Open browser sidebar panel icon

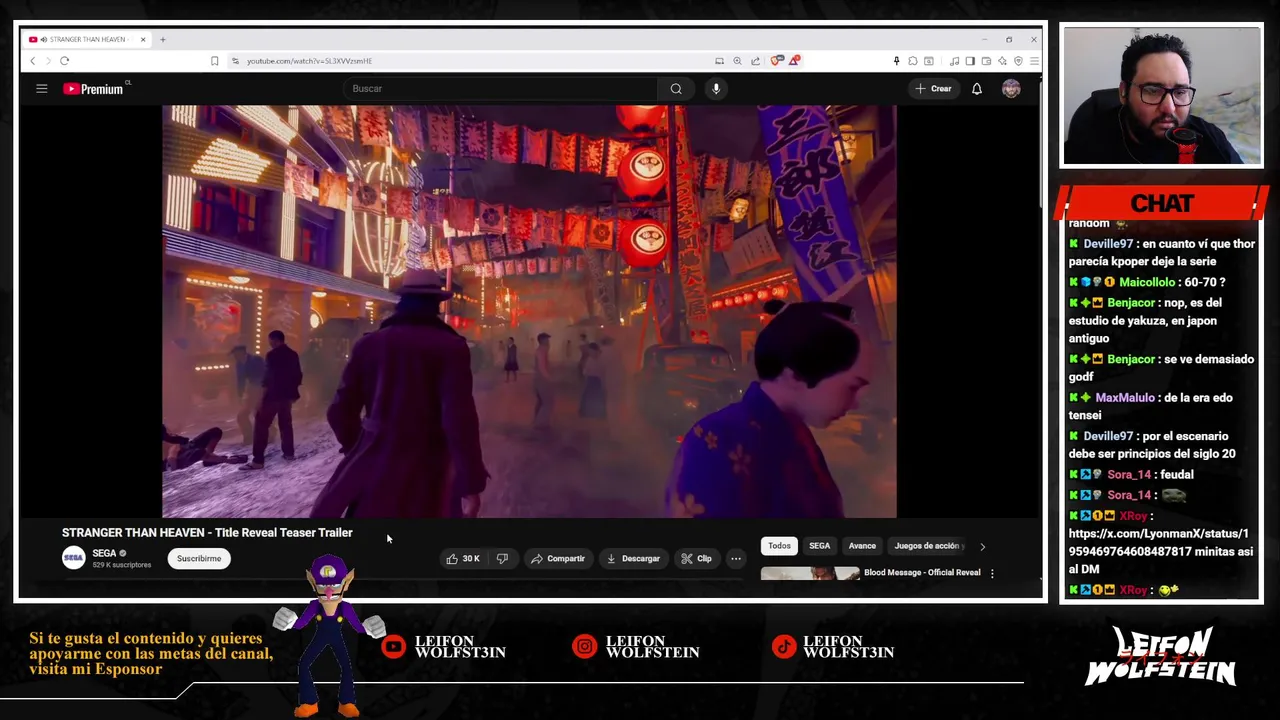pyautogui.click(x=970, y=61)
